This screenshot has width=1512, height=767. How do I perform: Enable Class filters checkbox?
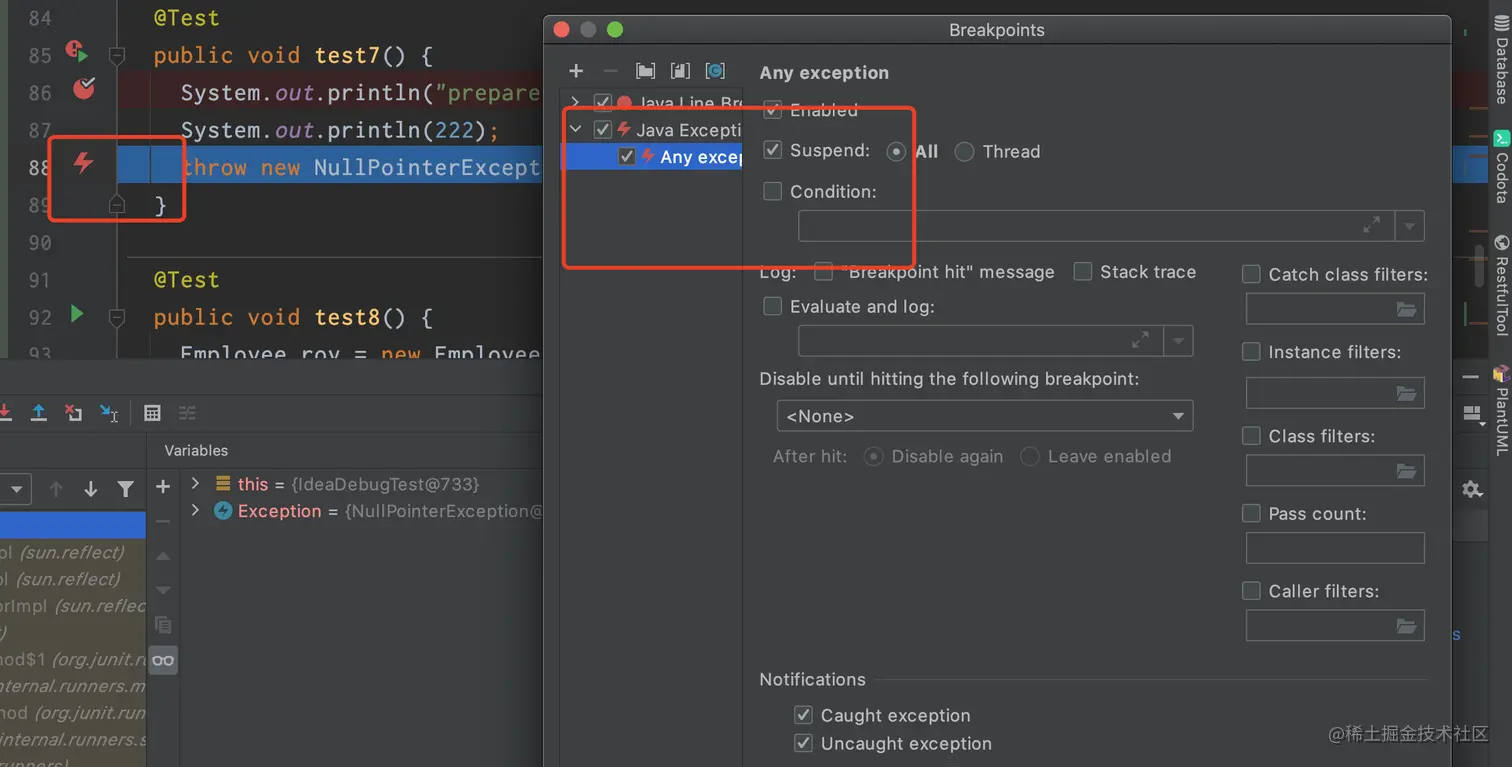coord(1251,436)
